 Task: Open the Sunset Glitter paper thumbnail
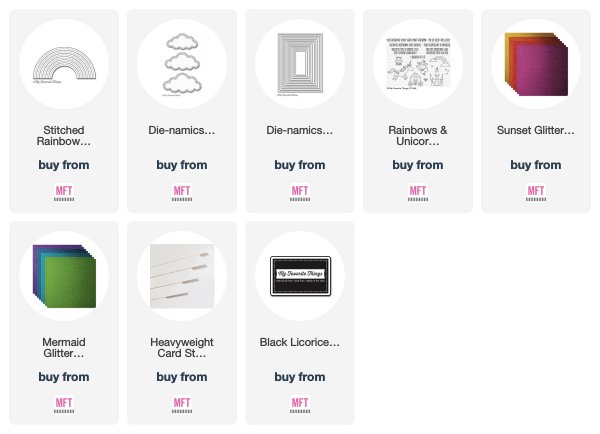(536, 64)
